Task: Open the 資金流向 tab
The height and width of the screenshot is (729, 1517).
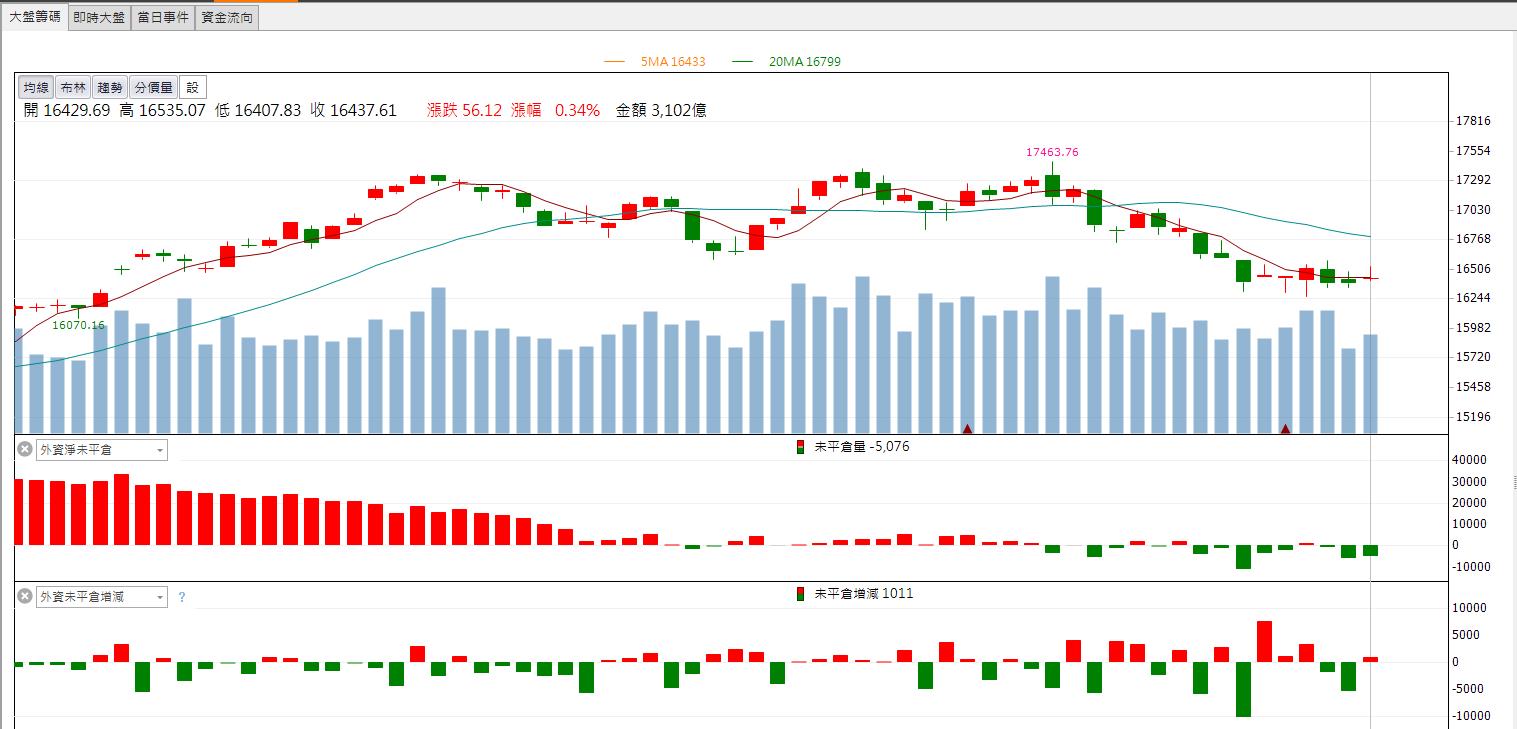Action: [x=227, y=17]
